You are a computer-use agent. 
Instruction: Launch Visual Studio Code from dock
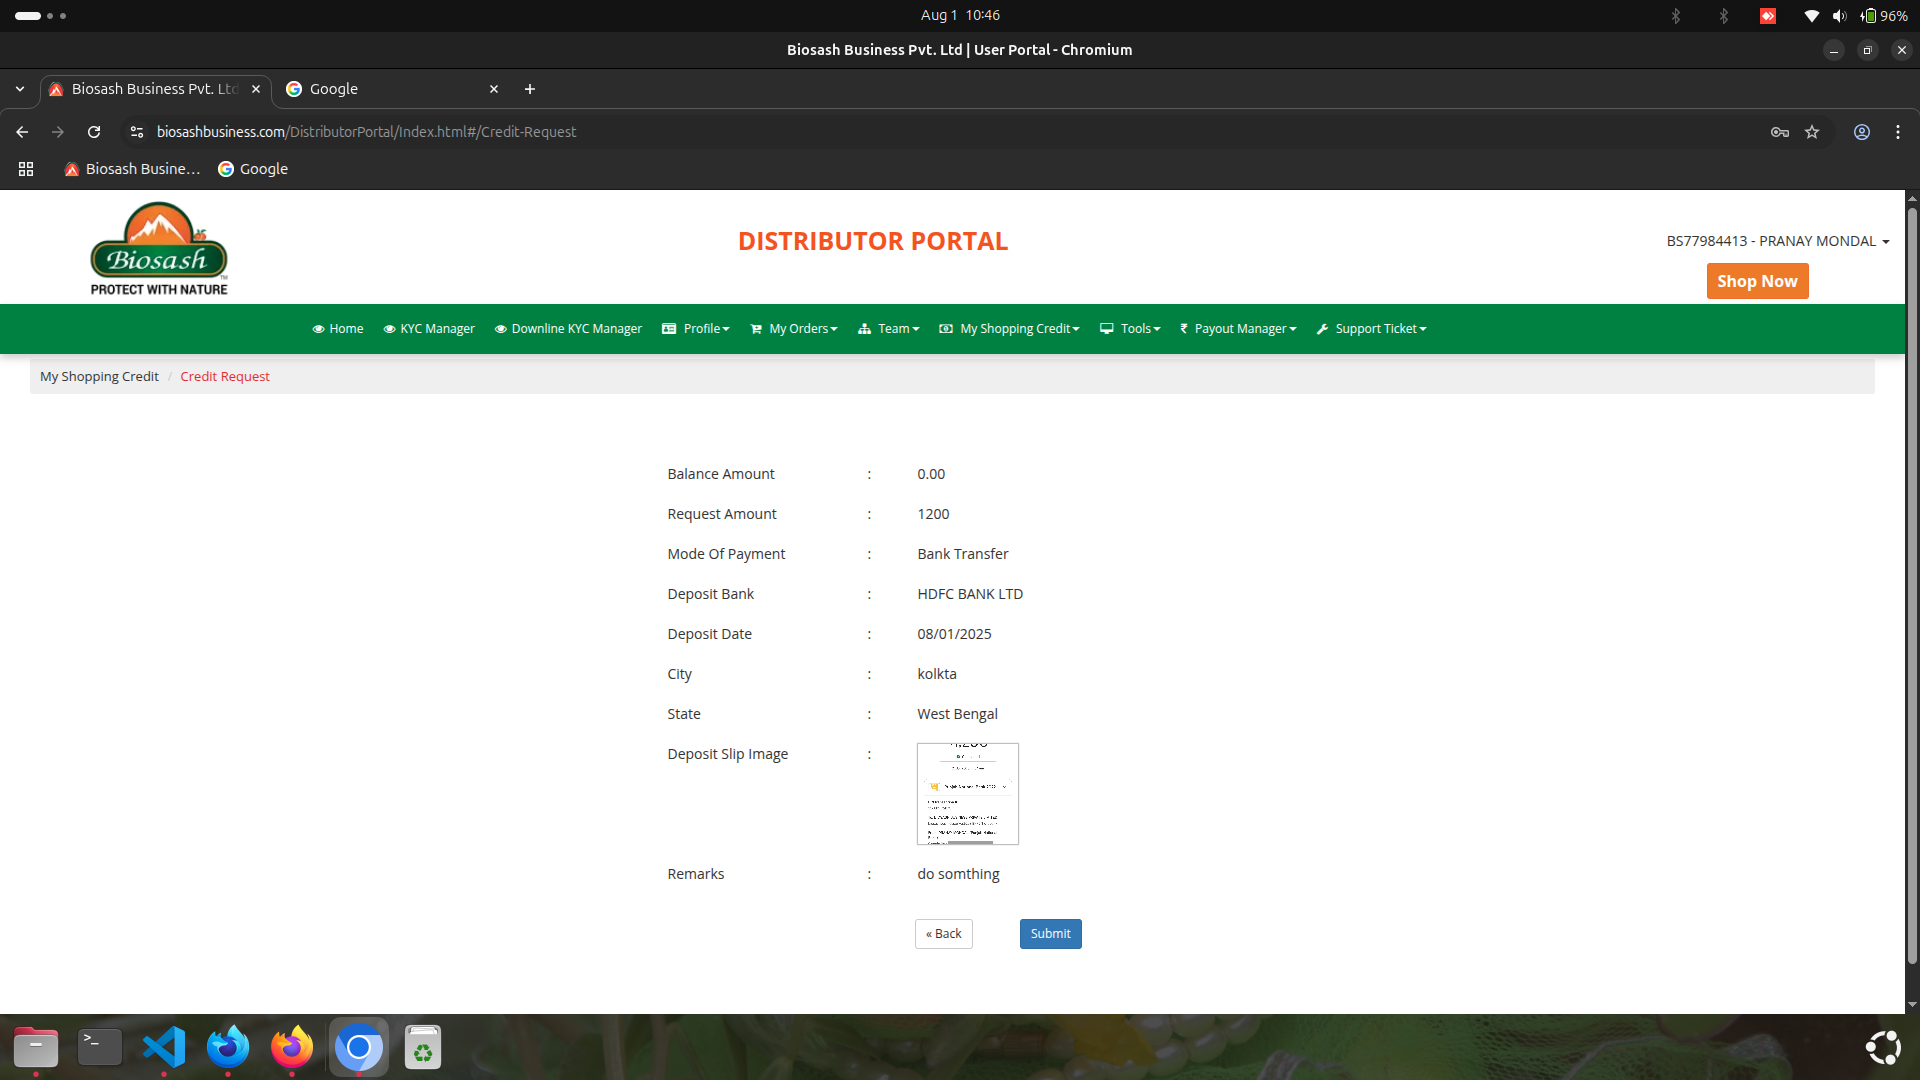pyautogui.click(x=164, y=1047)
